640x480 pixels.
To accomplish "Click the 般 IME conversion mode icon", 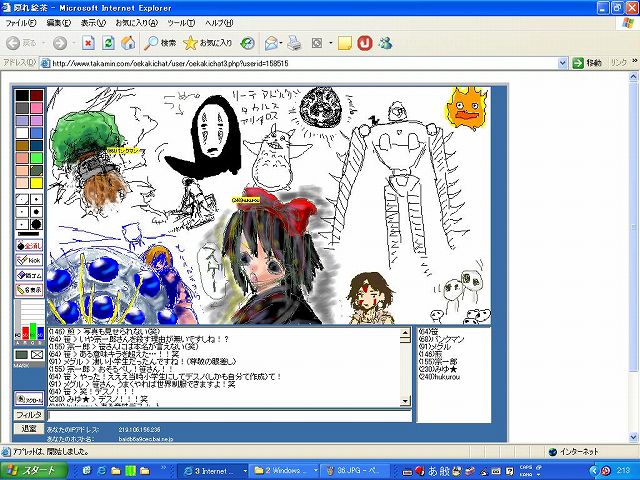I will click(x=444, y=471).
